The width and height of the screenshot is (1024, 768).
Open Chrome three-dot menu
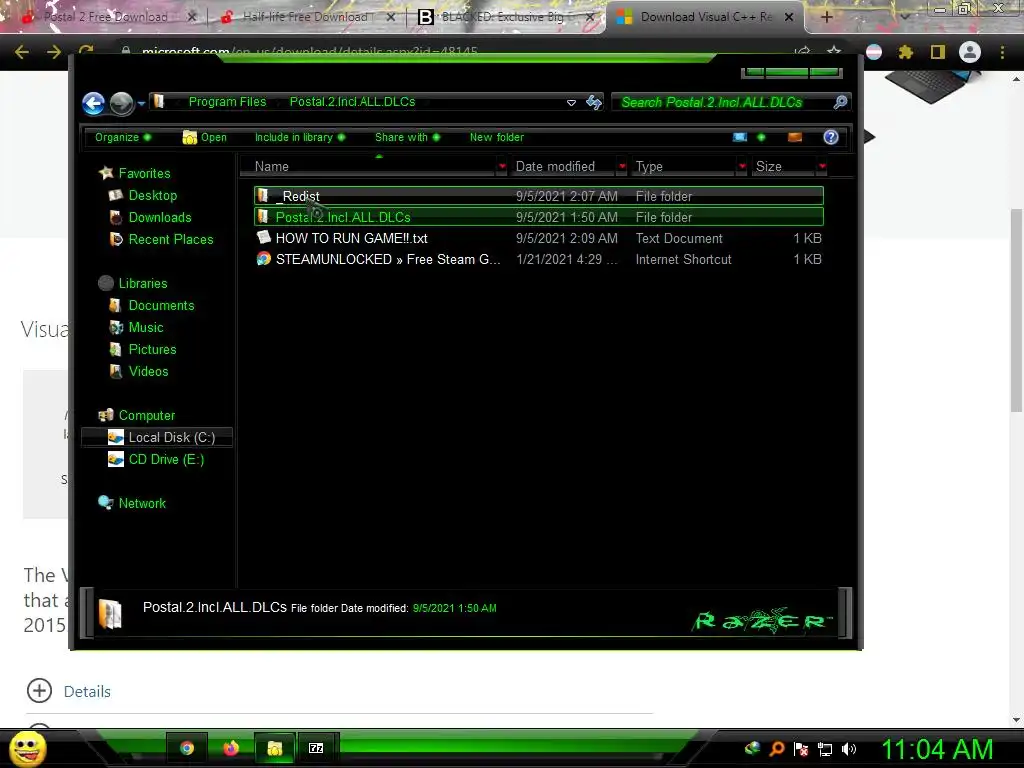(1002, 52)
